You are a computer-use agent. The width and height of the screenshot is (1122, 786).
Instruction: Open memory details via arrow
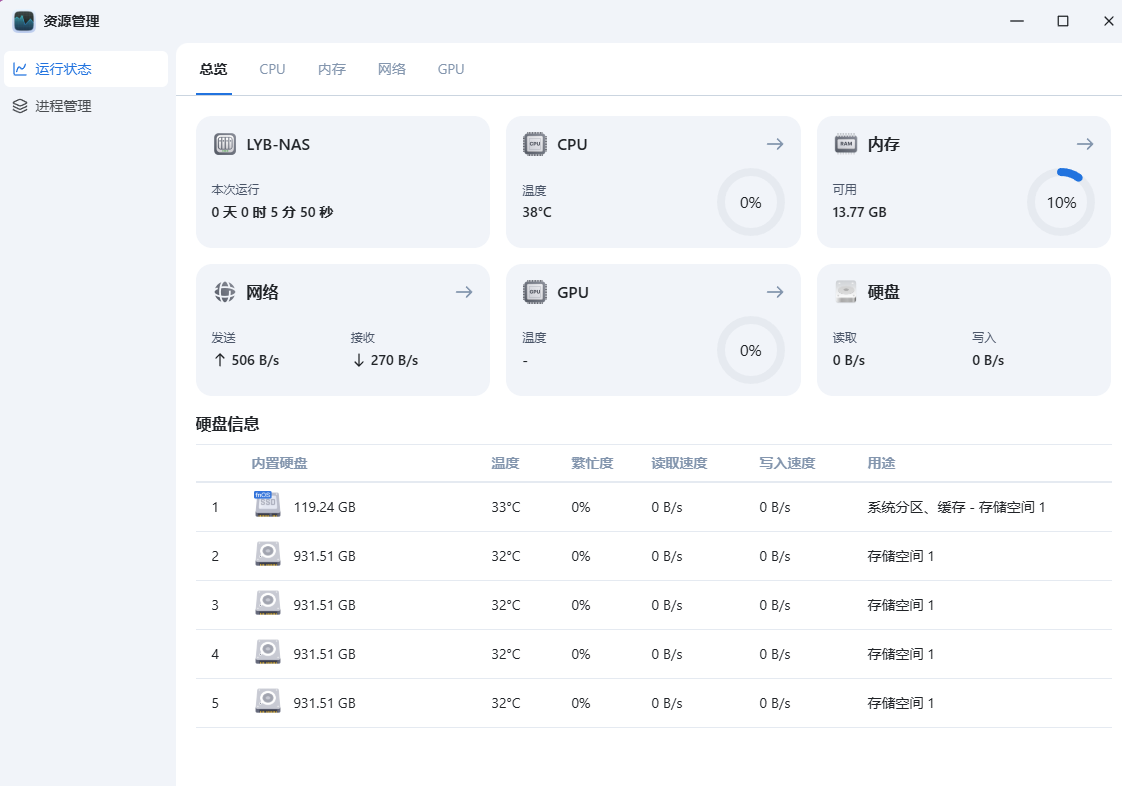tap(1085, 144)
